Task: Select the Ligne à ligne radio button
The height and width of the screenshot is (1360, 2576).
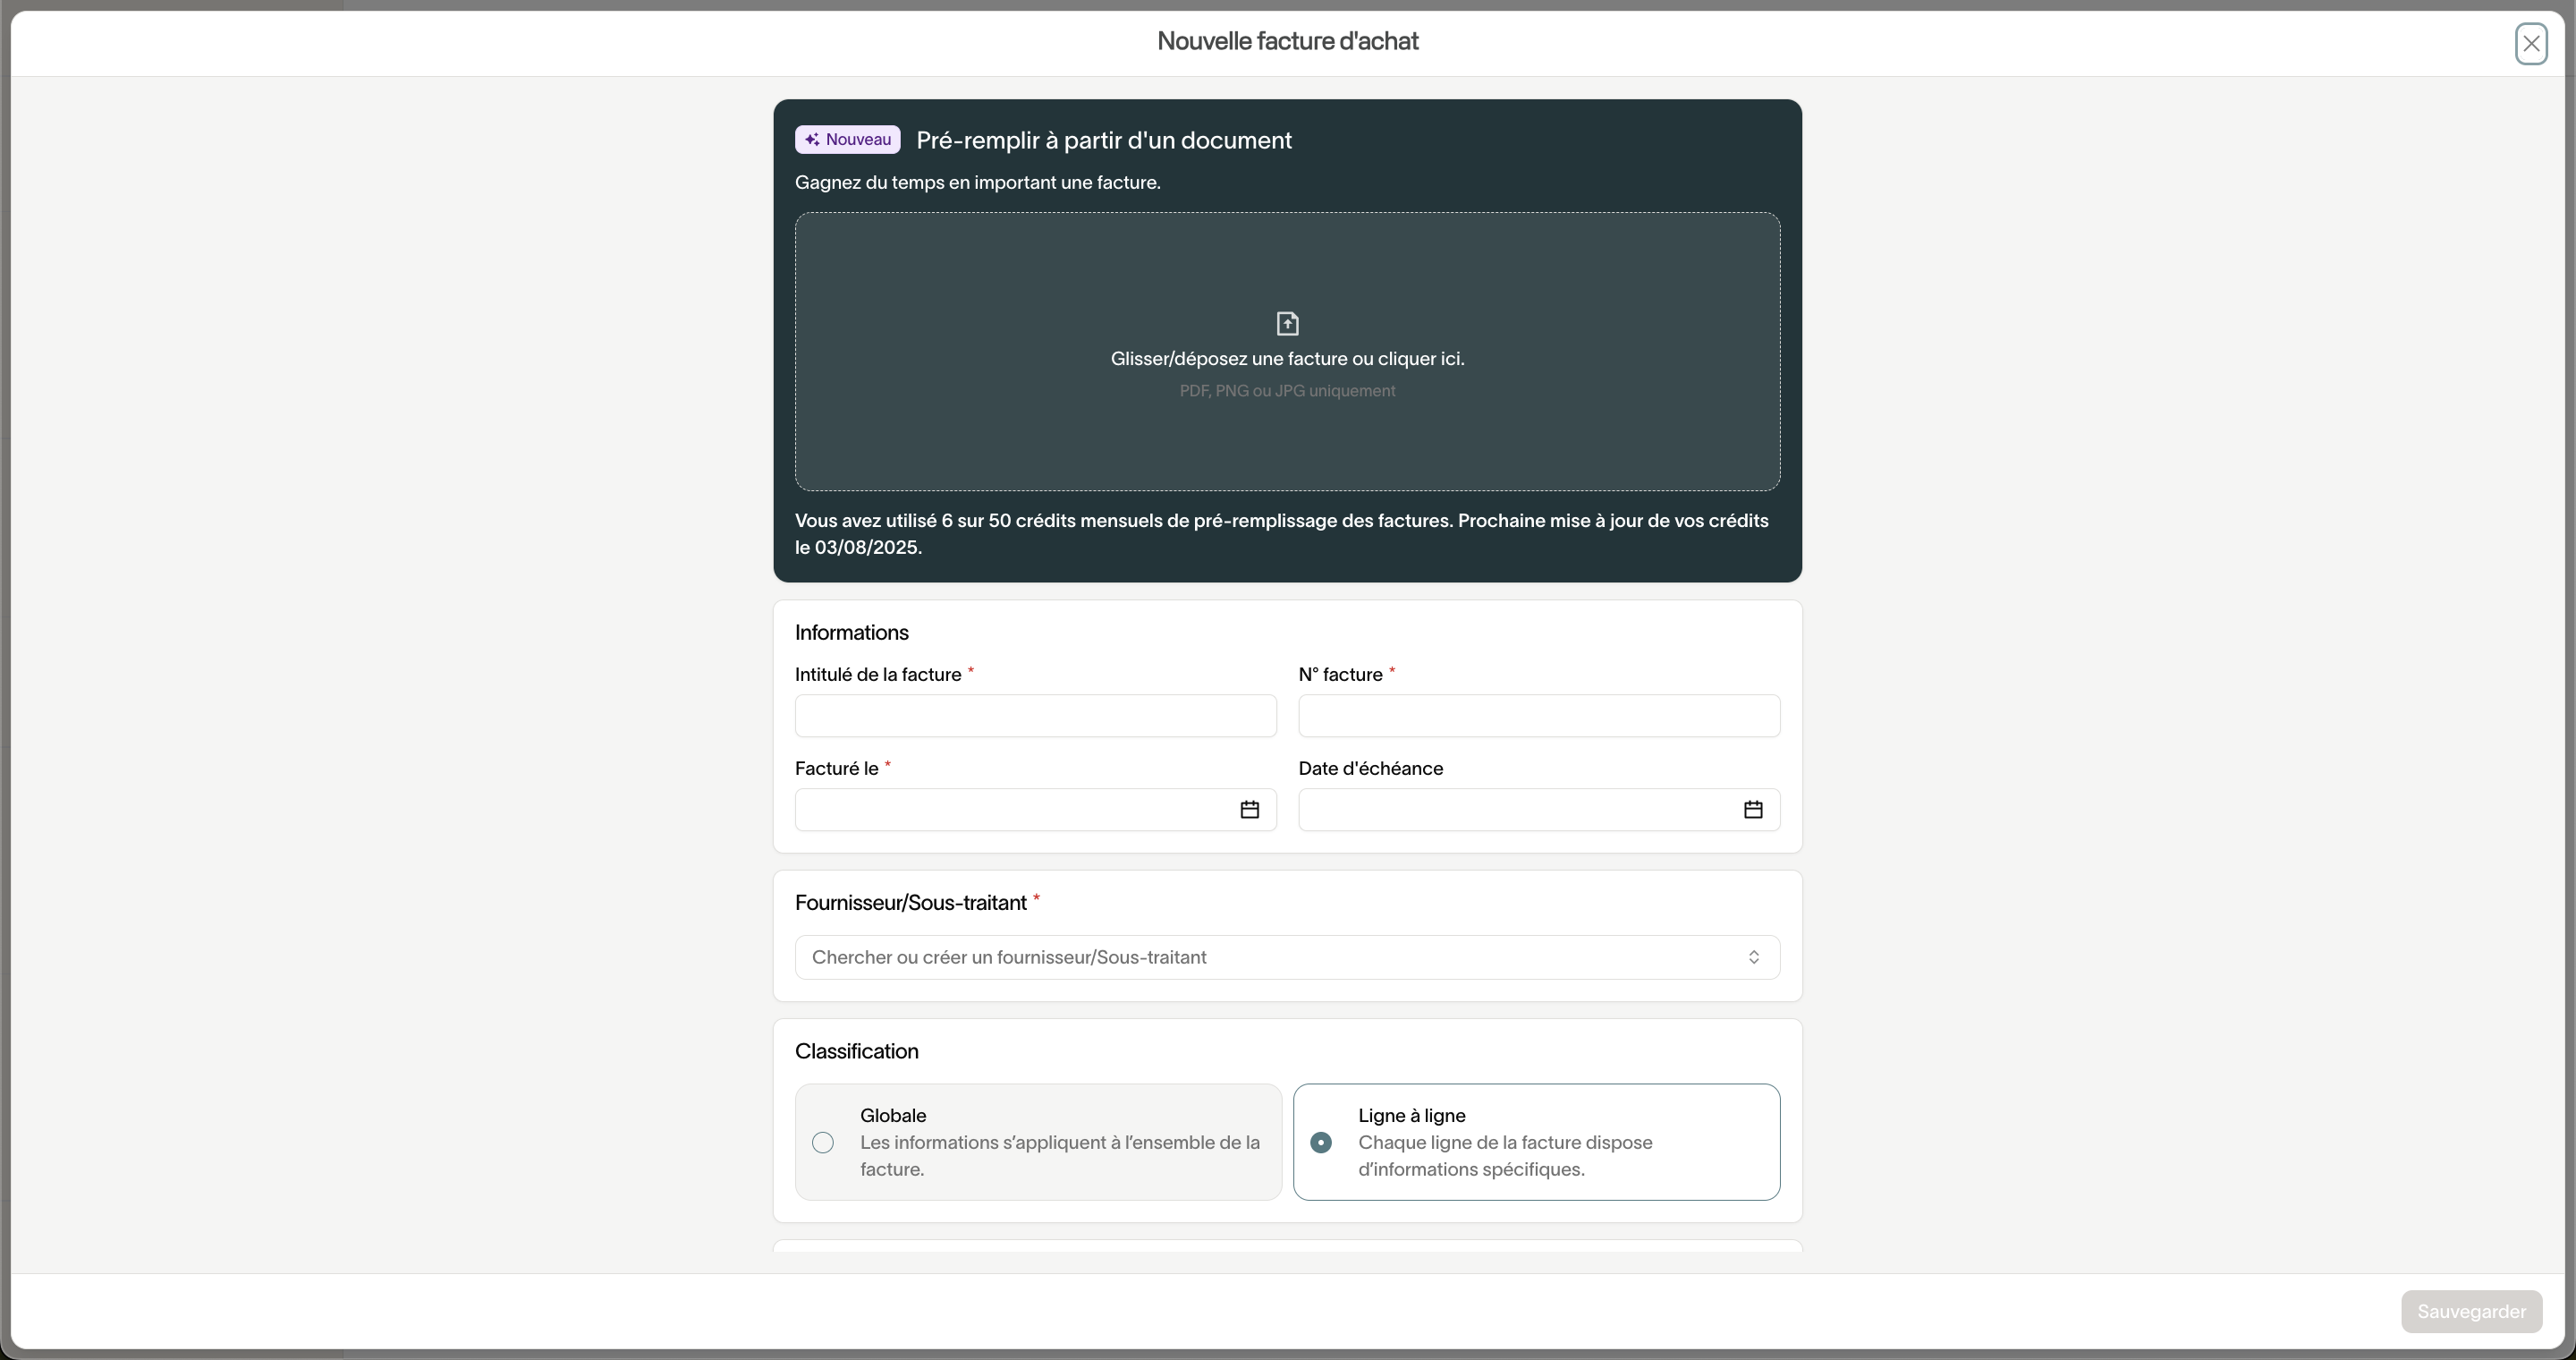Action: coord(1320,1142)
